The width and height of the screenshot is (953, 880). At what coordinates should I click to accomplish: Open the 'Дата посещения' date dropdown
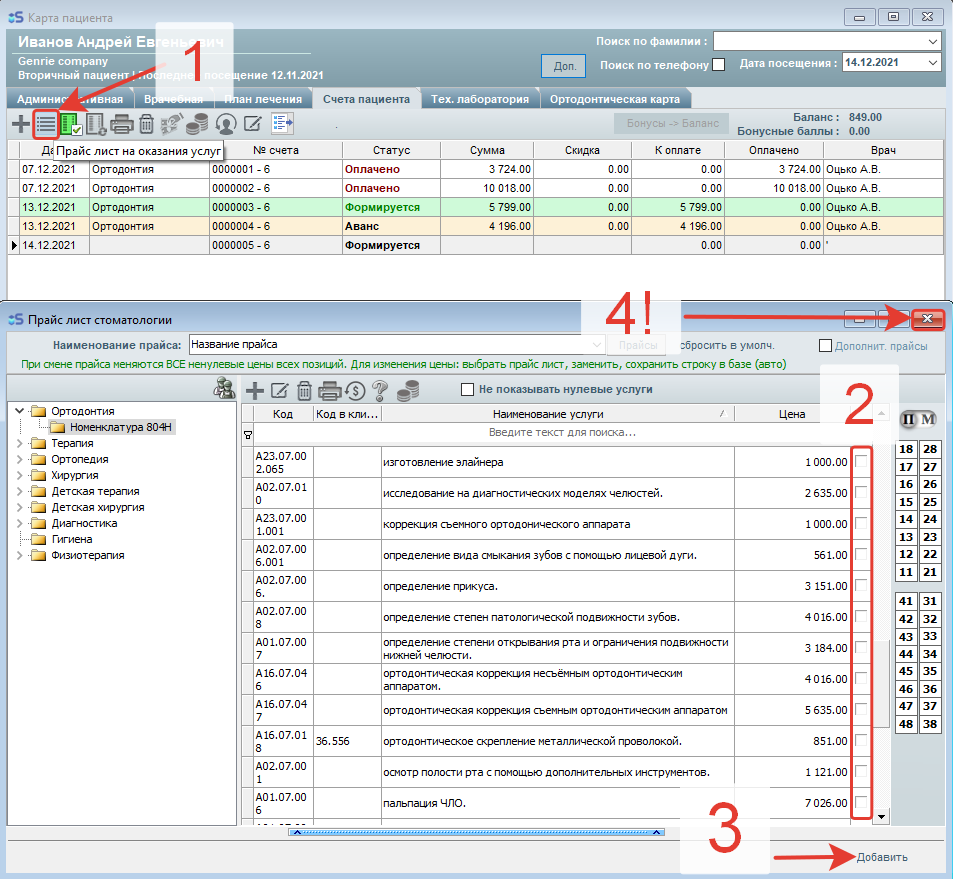point(933,62)
